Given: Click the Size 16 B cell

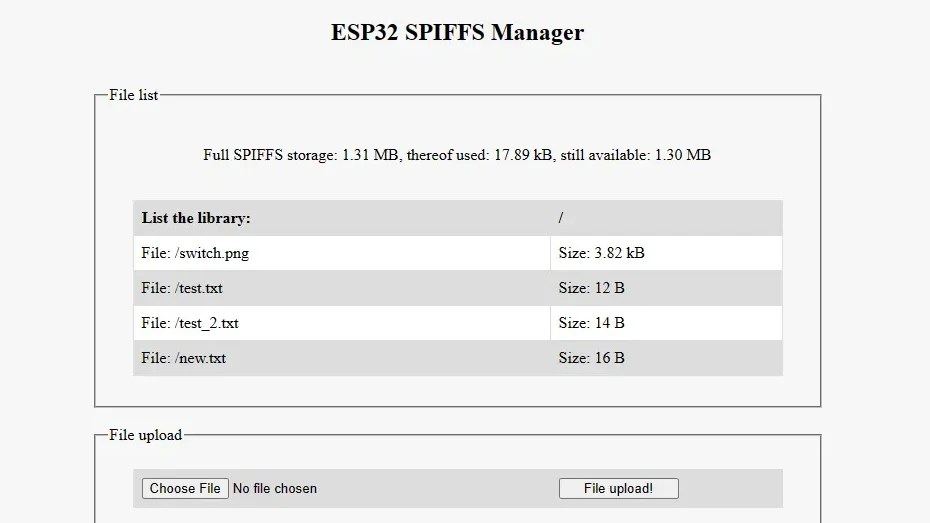Looking at the screenshot, I should click(x=591, y=358).
